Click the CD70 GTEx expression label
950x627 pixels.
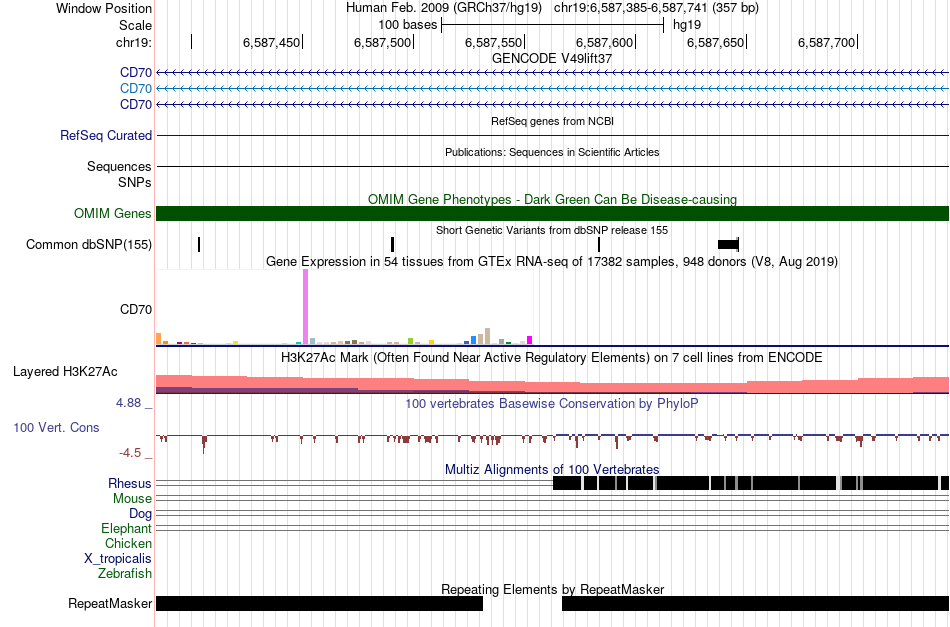pyautogui.click(x=136, y=309)
